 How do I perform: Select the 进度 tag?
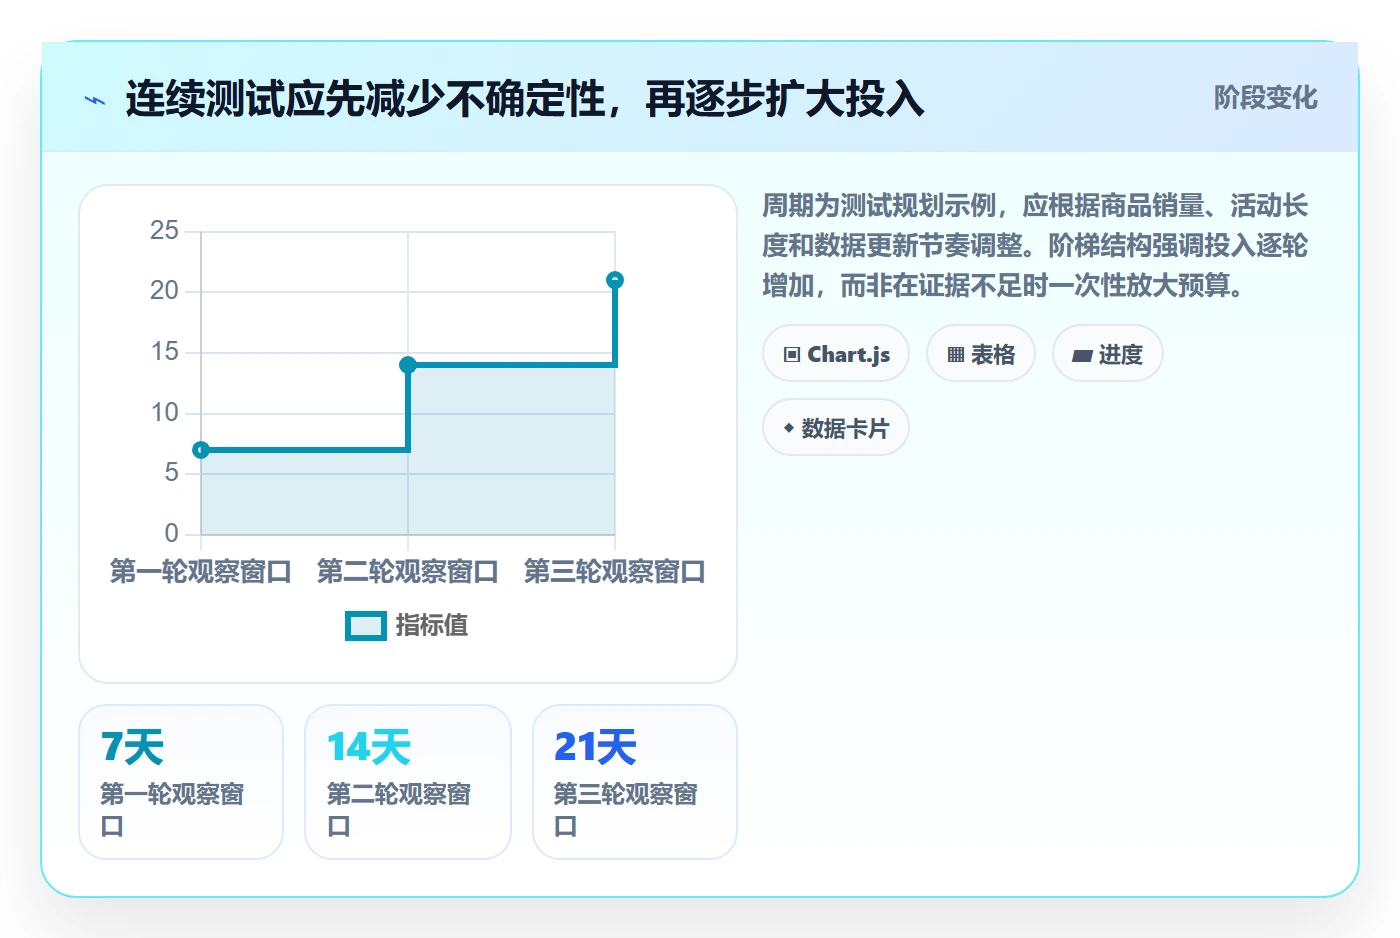point(1108,354)
